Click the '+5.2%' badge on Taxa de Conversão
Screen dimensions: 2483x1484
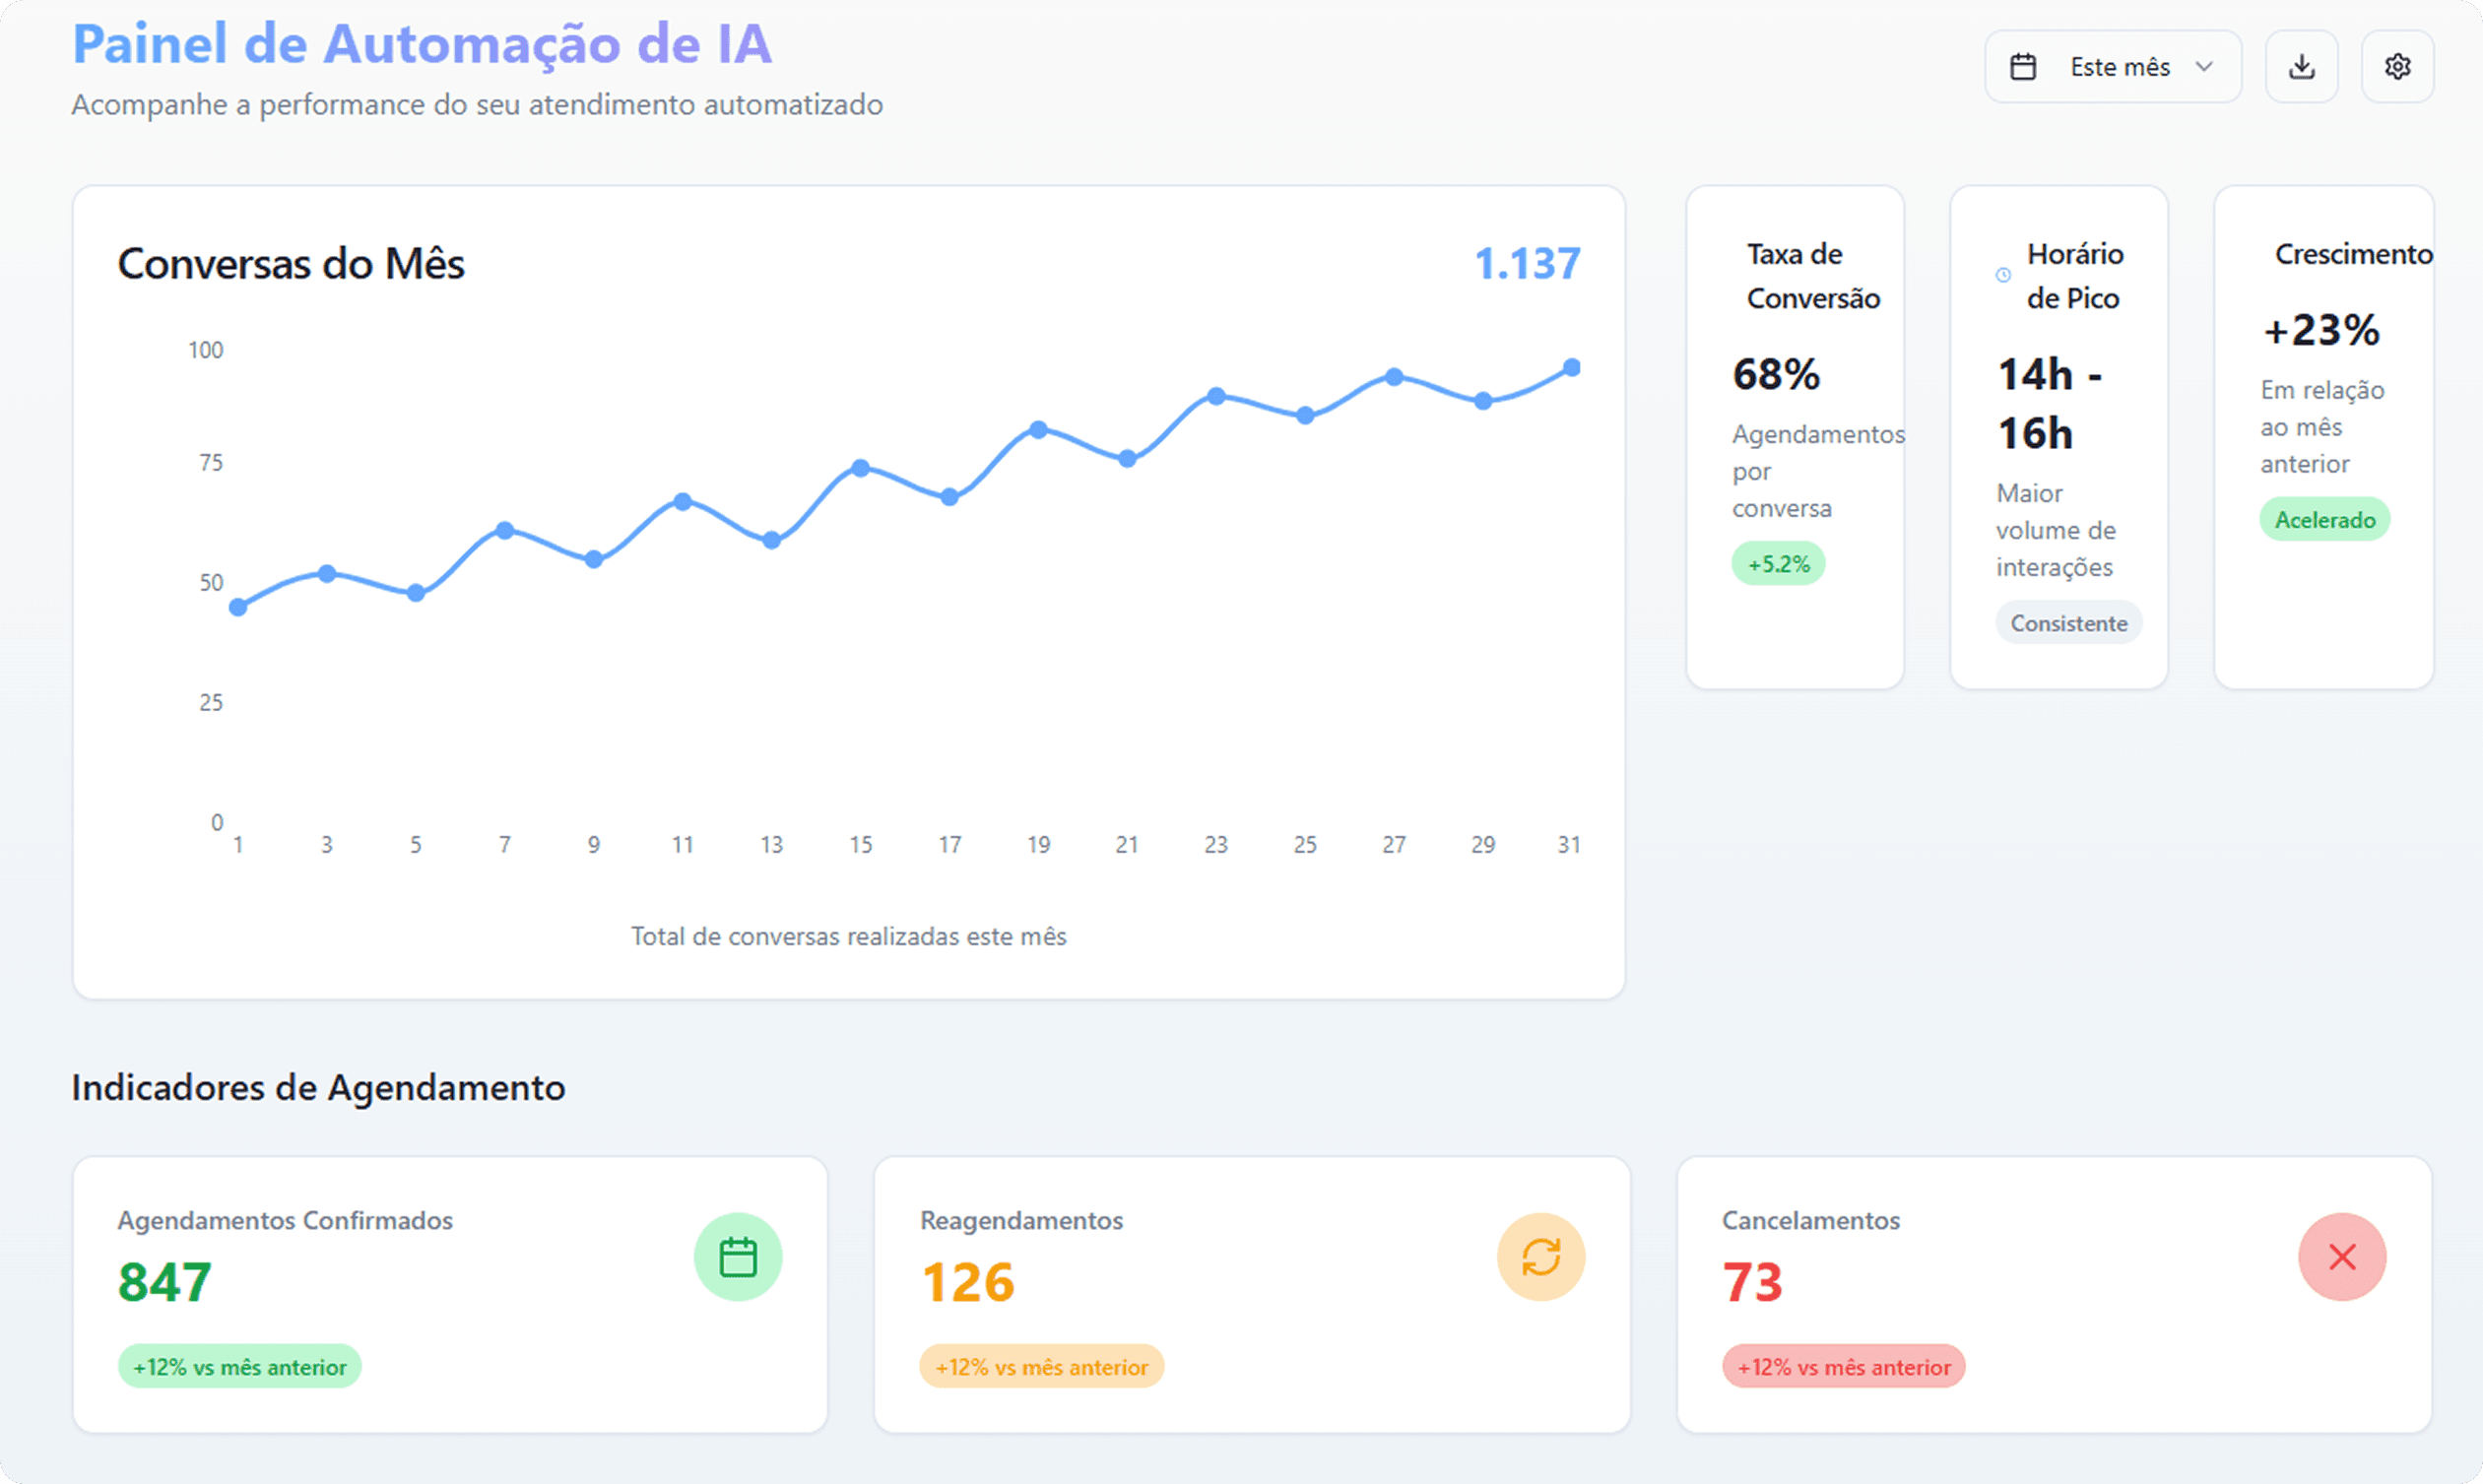1778,563
